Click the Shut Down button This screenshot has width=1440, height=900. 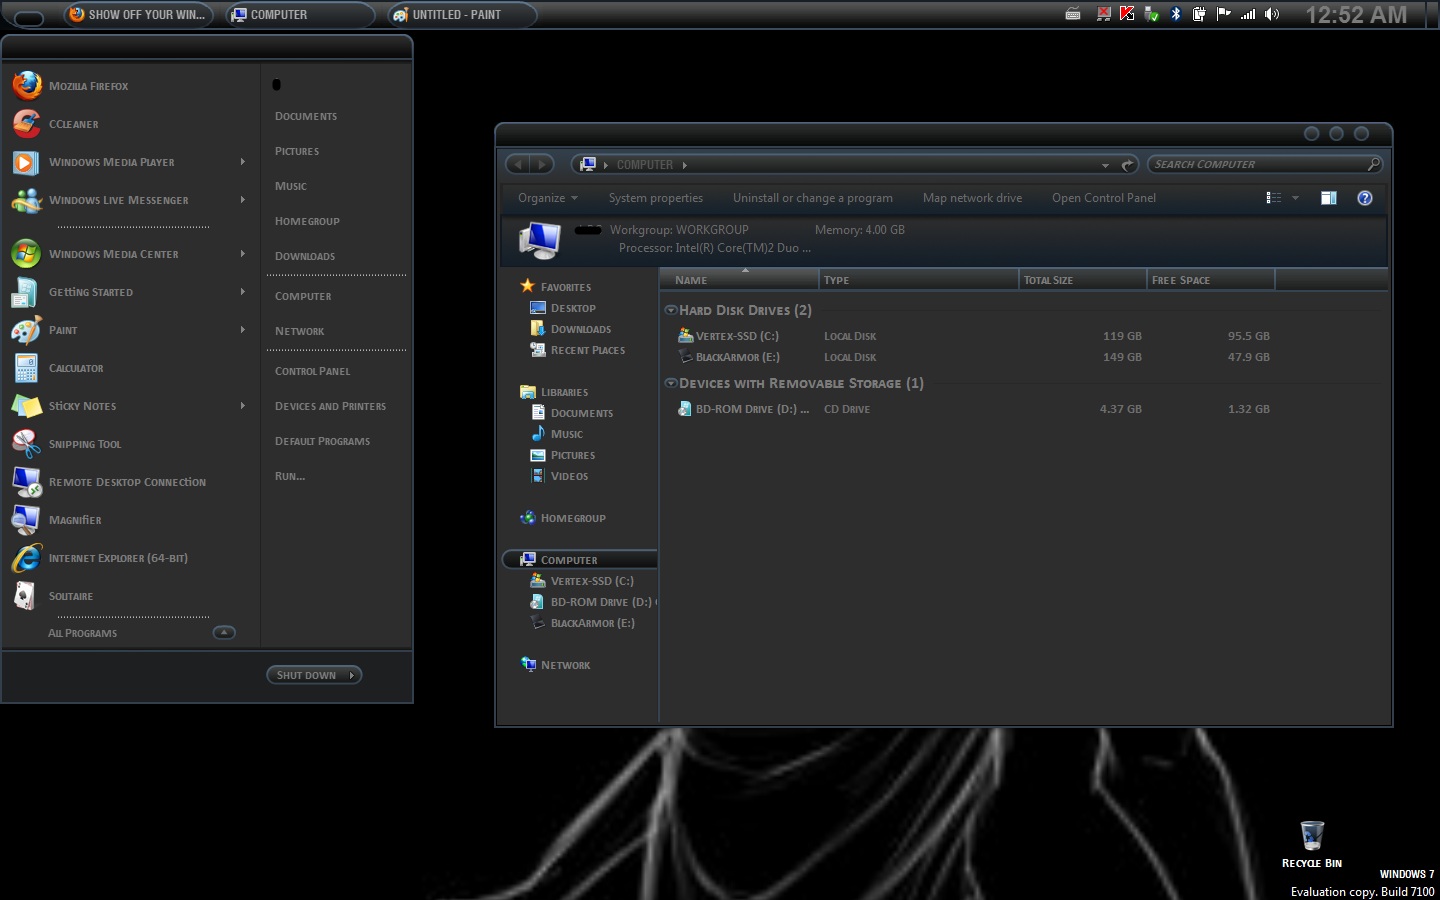coord(306,675)
